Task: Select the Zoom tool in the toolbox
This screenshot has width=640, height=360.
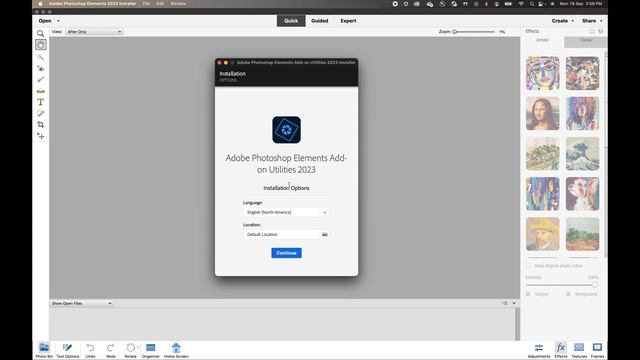Action: coord(40,33)
